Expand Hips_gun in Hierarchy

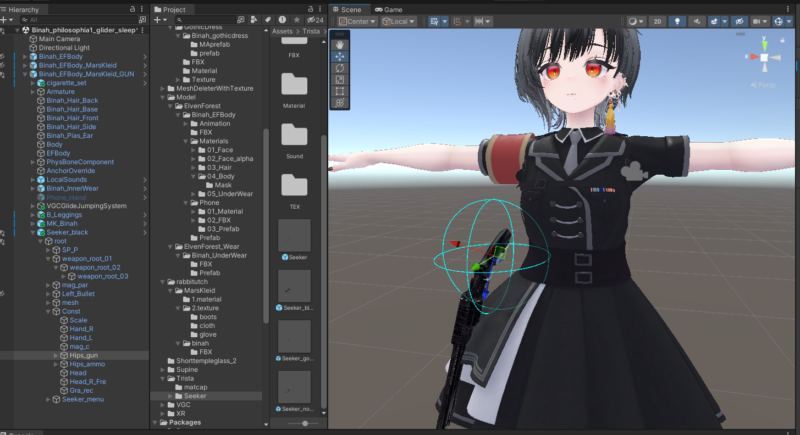56,355
